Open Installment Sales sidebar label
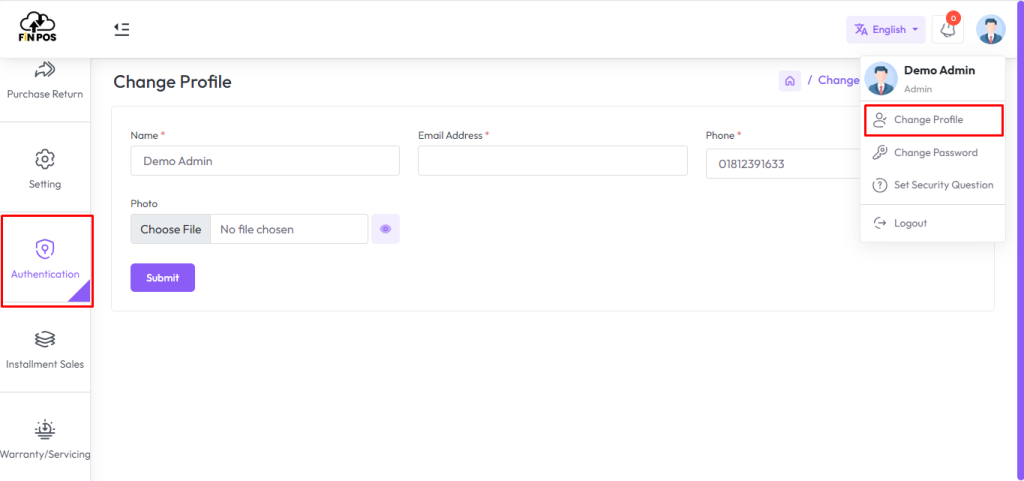The width and height of the screenshot is (1024, 481). pos(45,364)
